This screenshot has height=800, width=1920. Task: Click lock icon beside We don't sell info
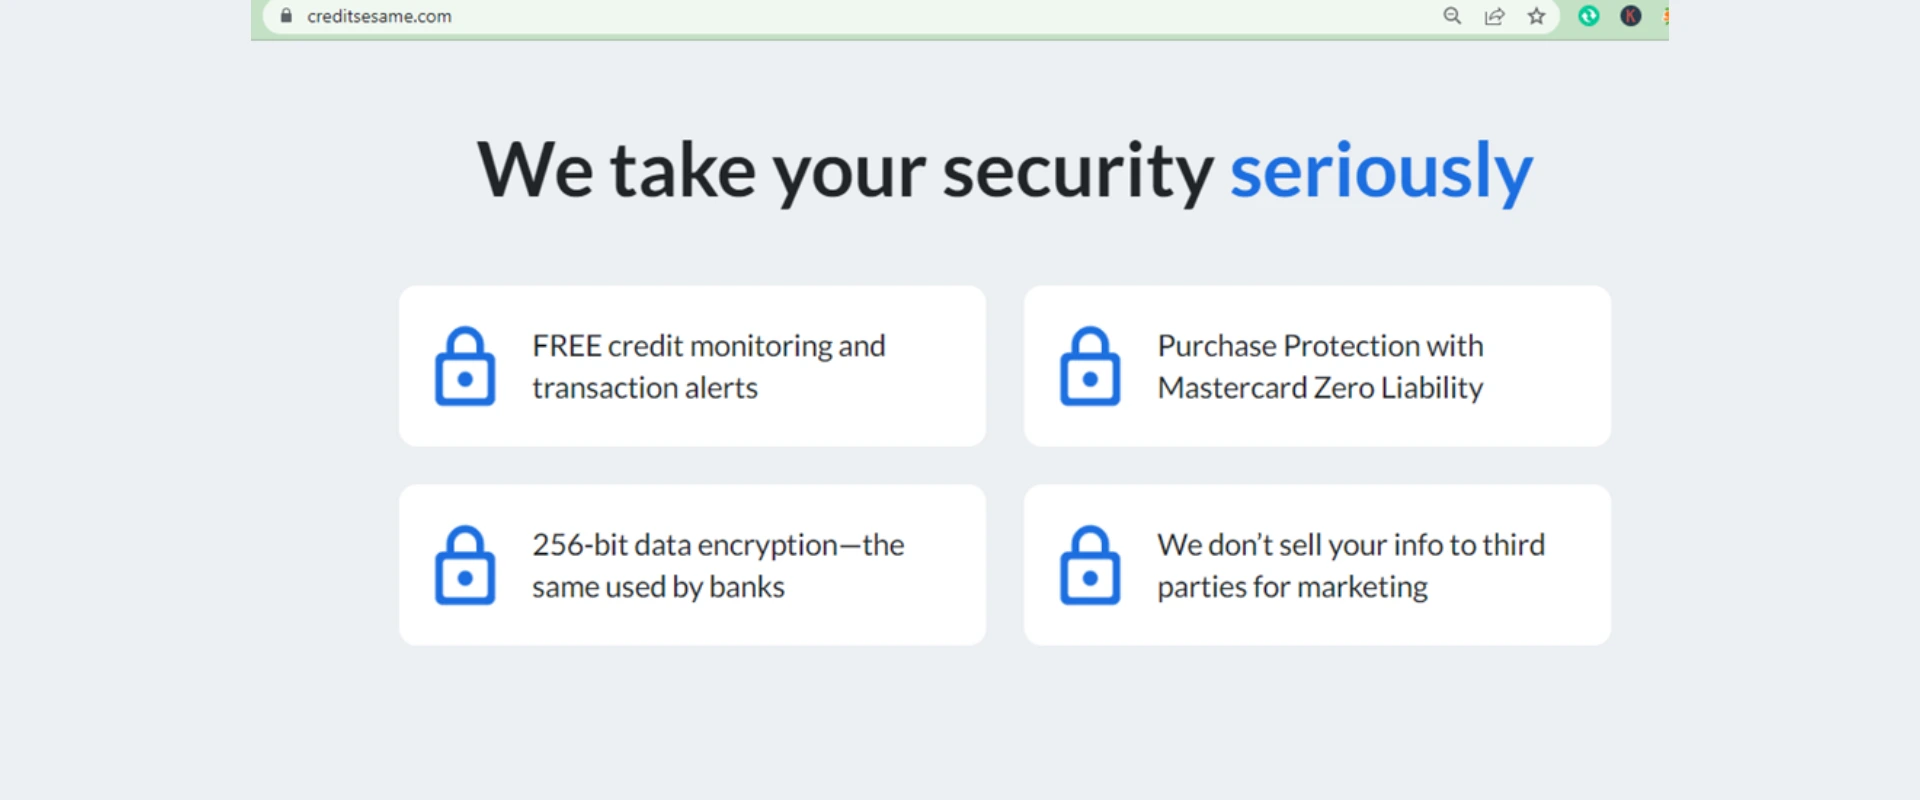(1090, 565)
